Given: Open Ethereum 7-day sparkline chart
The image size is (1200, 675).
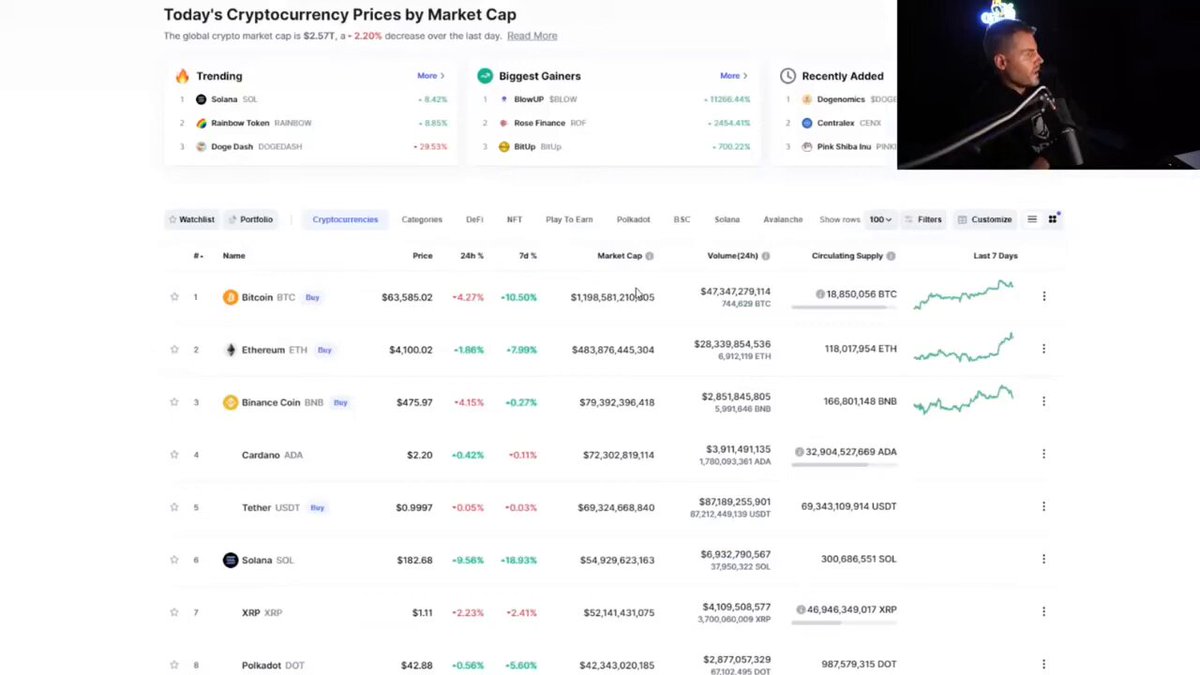Looking at the screenshot, I should click(x=963, y=347).
